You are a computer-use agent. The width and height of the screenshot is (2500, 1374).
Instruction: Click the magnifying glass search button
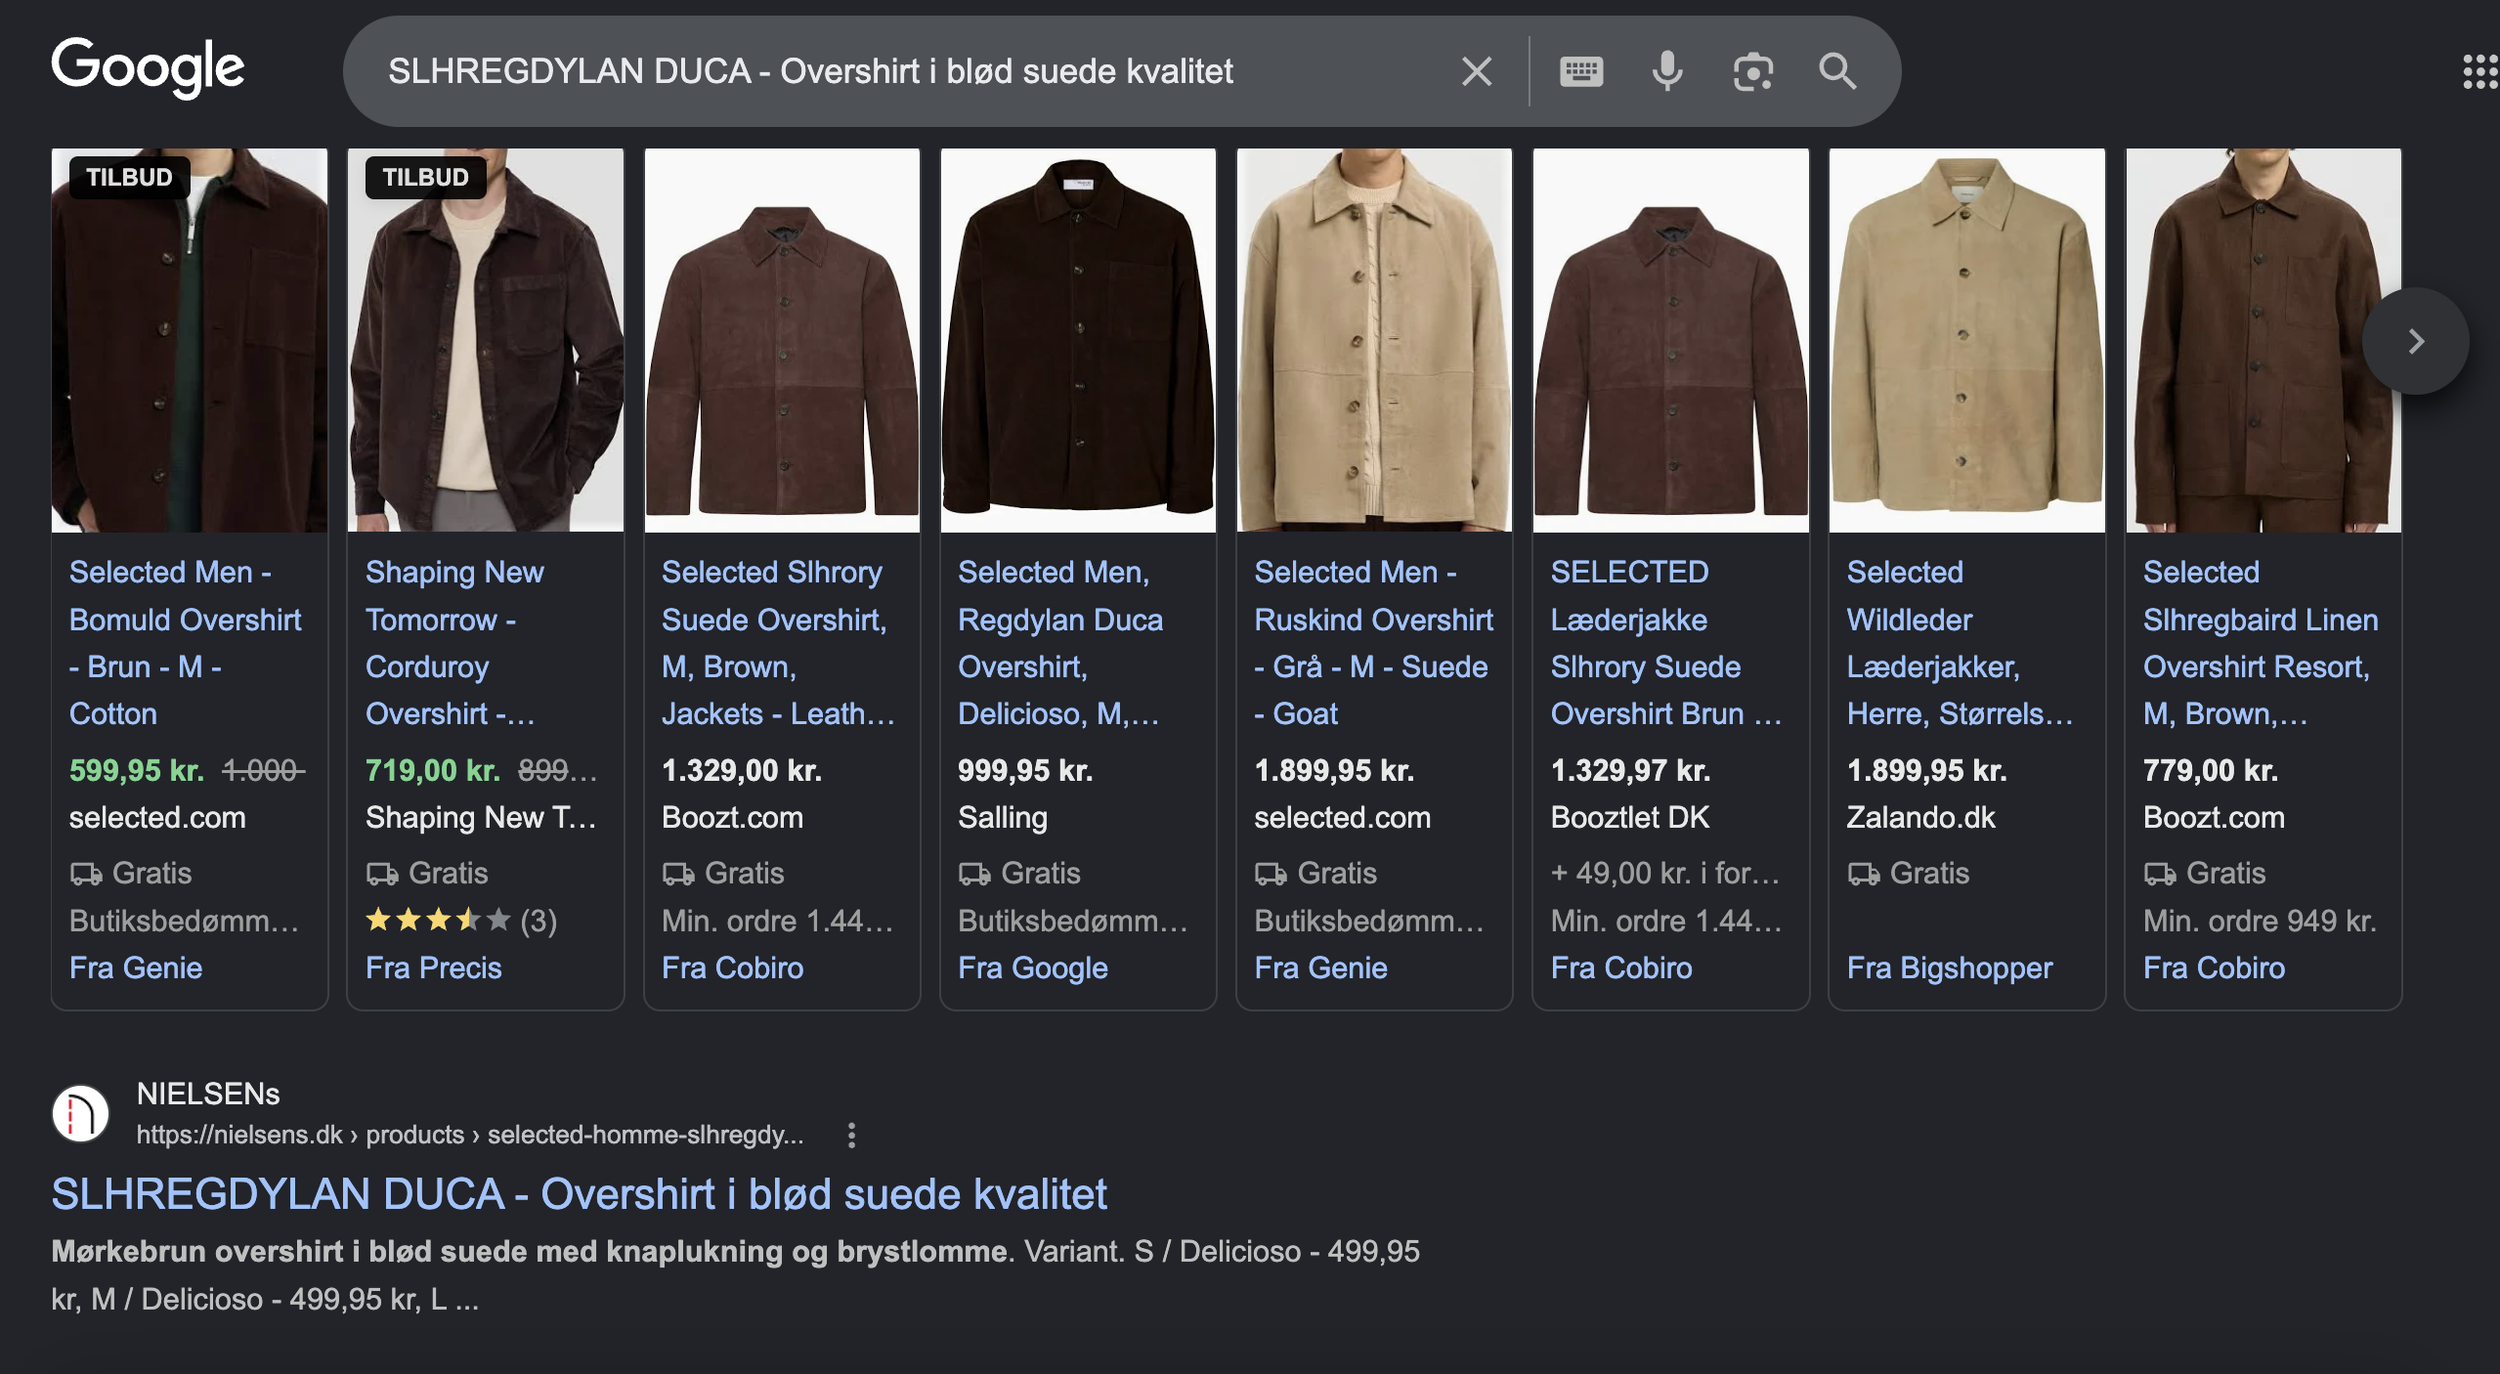(x=1837, y=71)
